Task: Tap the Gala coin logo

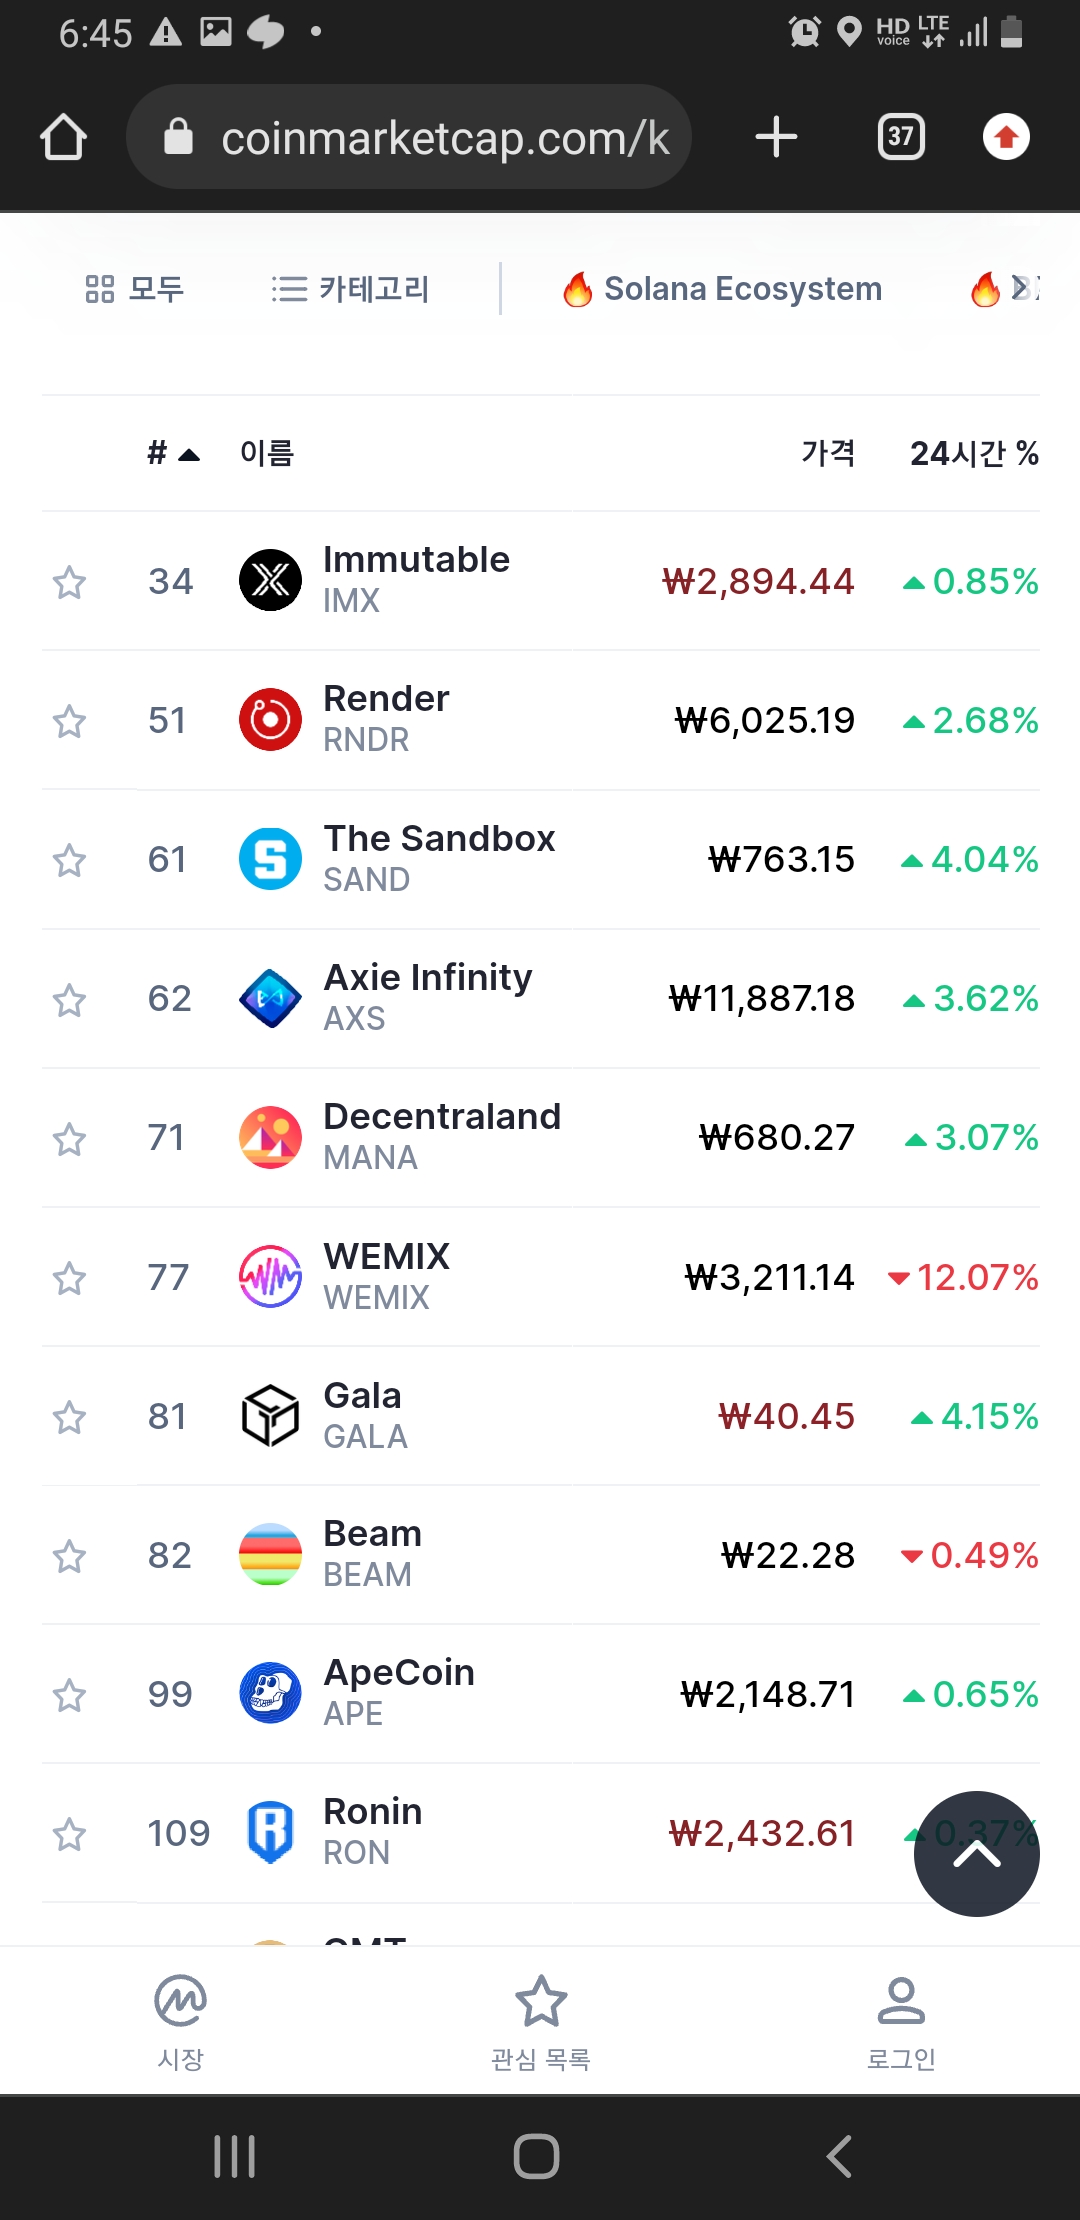Action: pyautogui.click(x=270, y=1416)
